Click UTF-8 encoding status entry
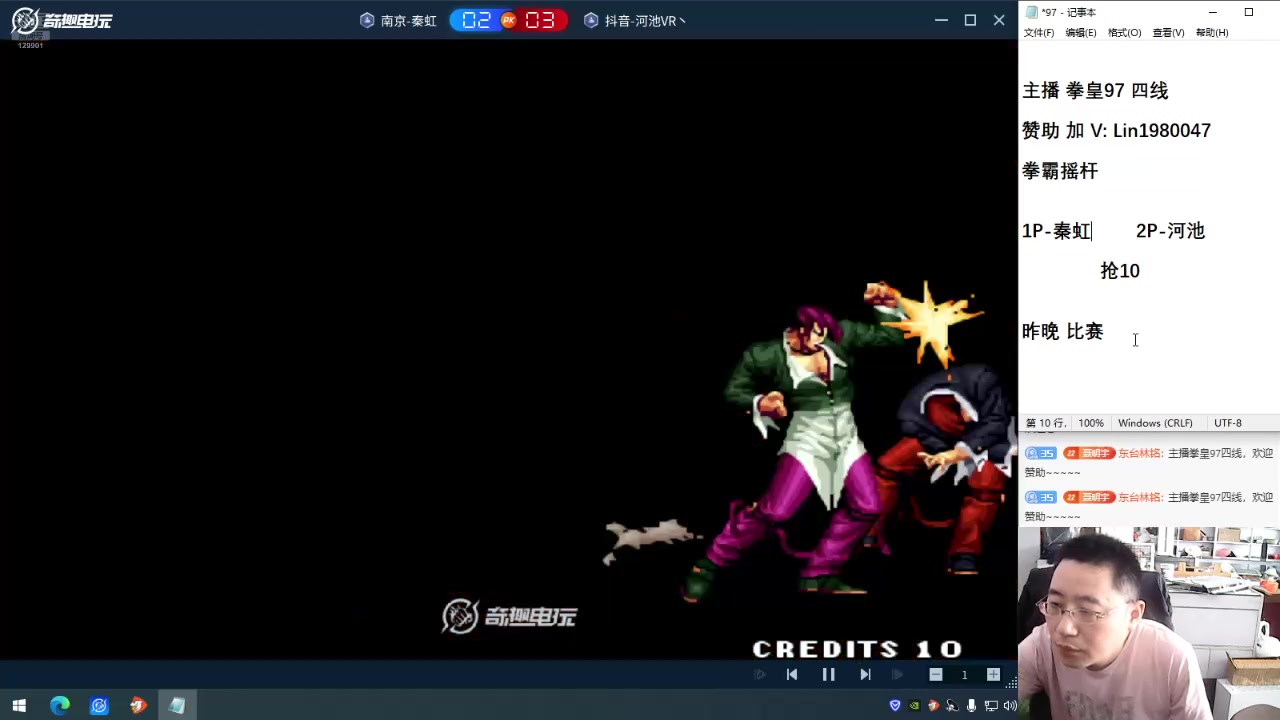The width and height of the screenshot is (1280, 720). coord(1228,423)
